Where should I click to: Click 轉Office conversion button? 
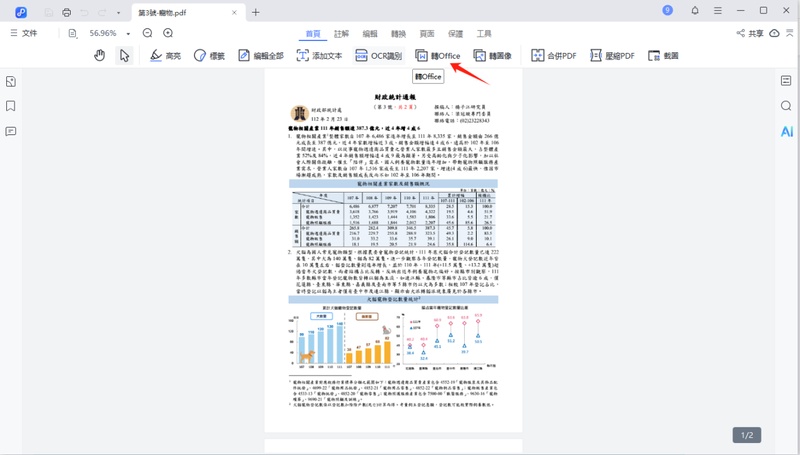click(x=438, y=55)
